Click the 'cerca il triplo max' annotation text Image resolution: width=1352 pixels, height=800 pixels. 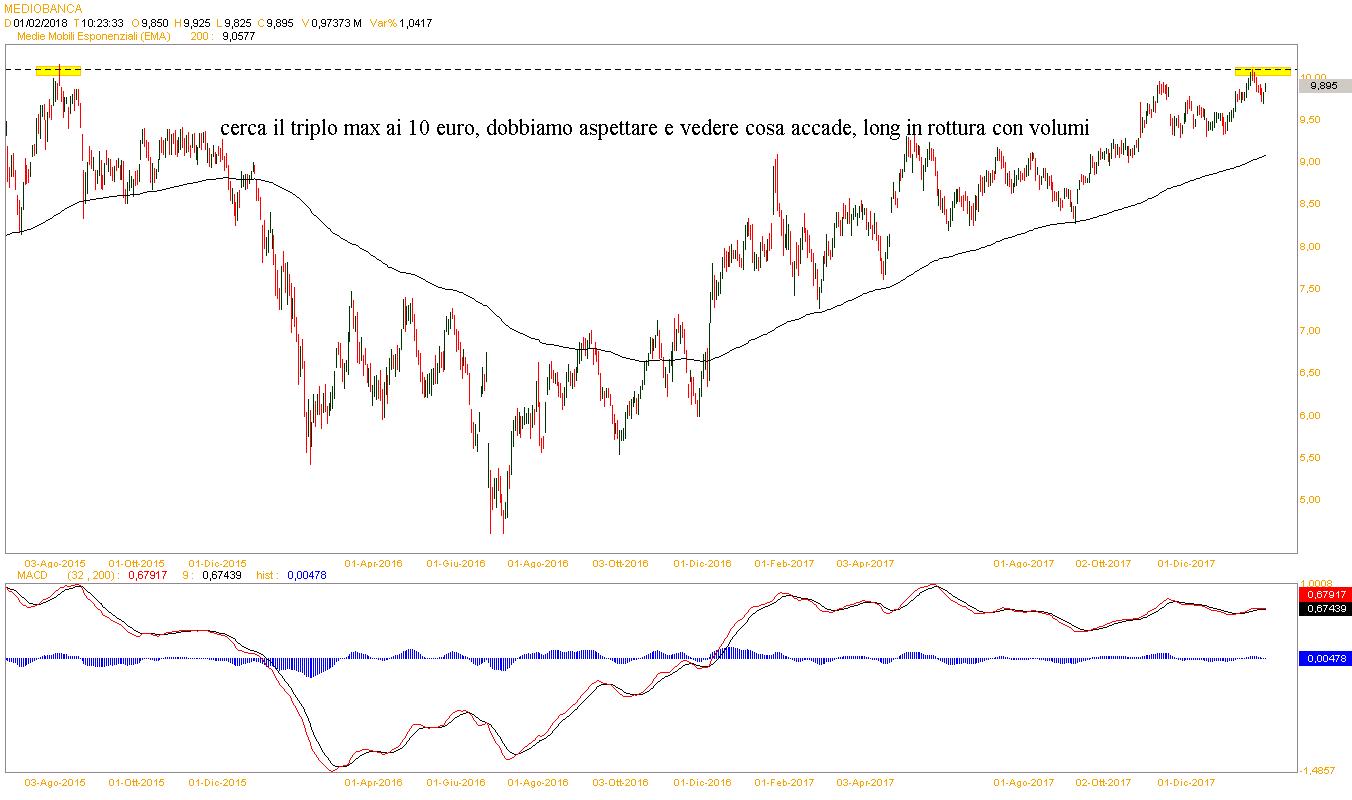[x=655, y=129]
